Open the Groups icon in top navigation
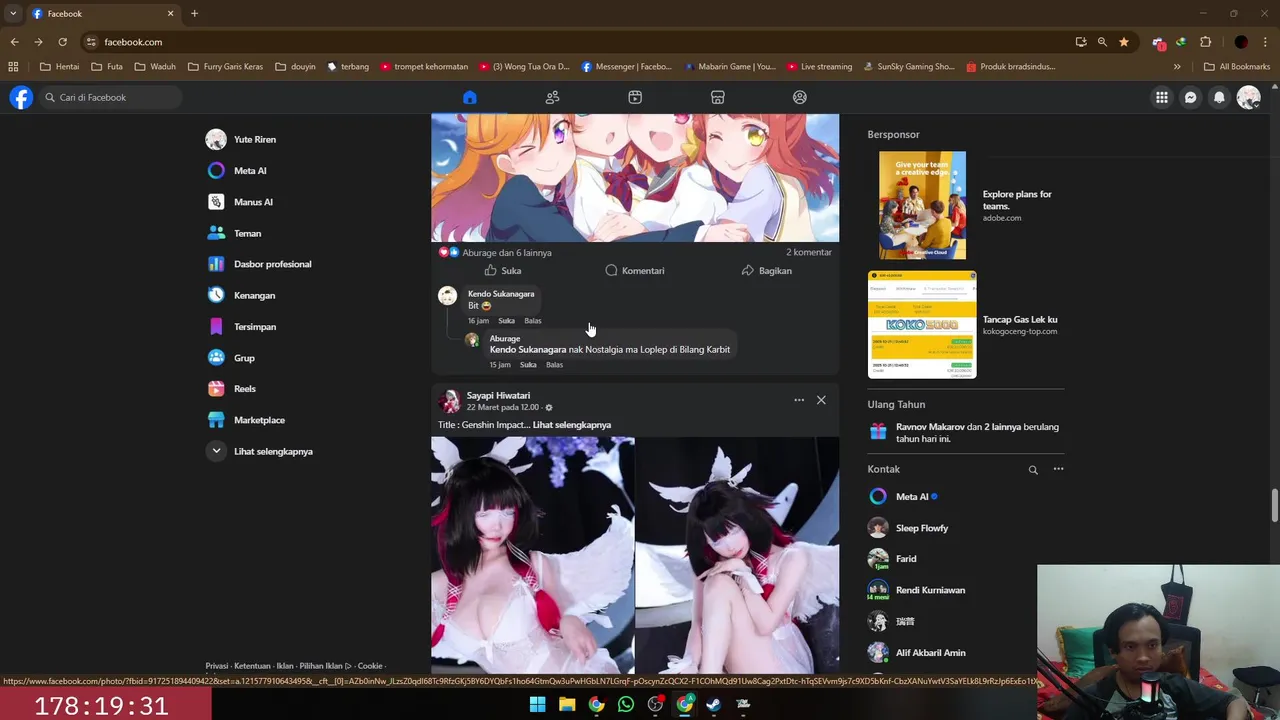The image size is (1280, 720). coord(799,97)
